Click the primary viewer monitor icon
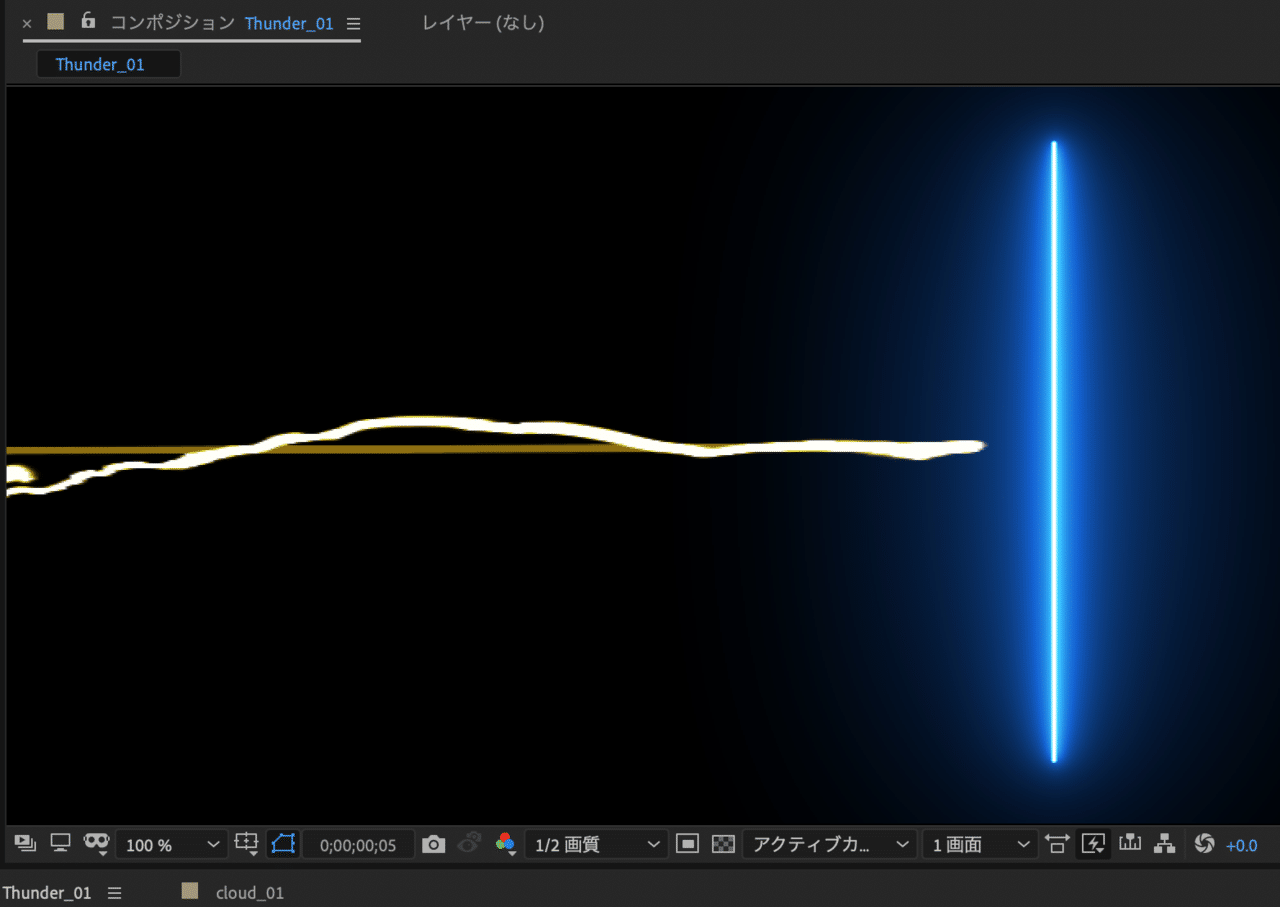This screenshot has width=1280, height=907. click(x=60, y=844)
